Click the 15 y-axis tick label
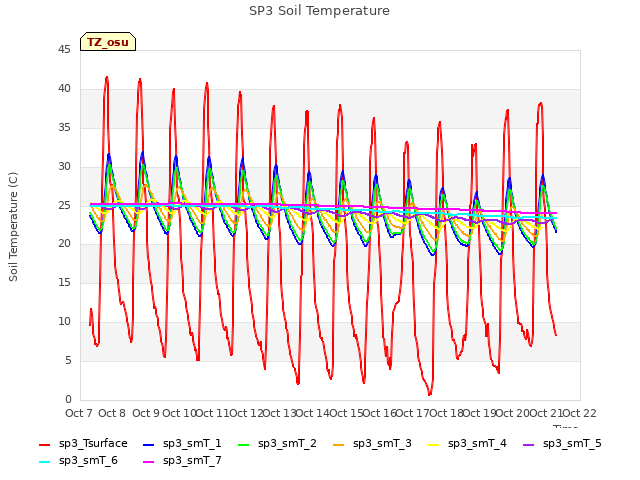Viewport: 640px width, 480px height. point(64,282)
